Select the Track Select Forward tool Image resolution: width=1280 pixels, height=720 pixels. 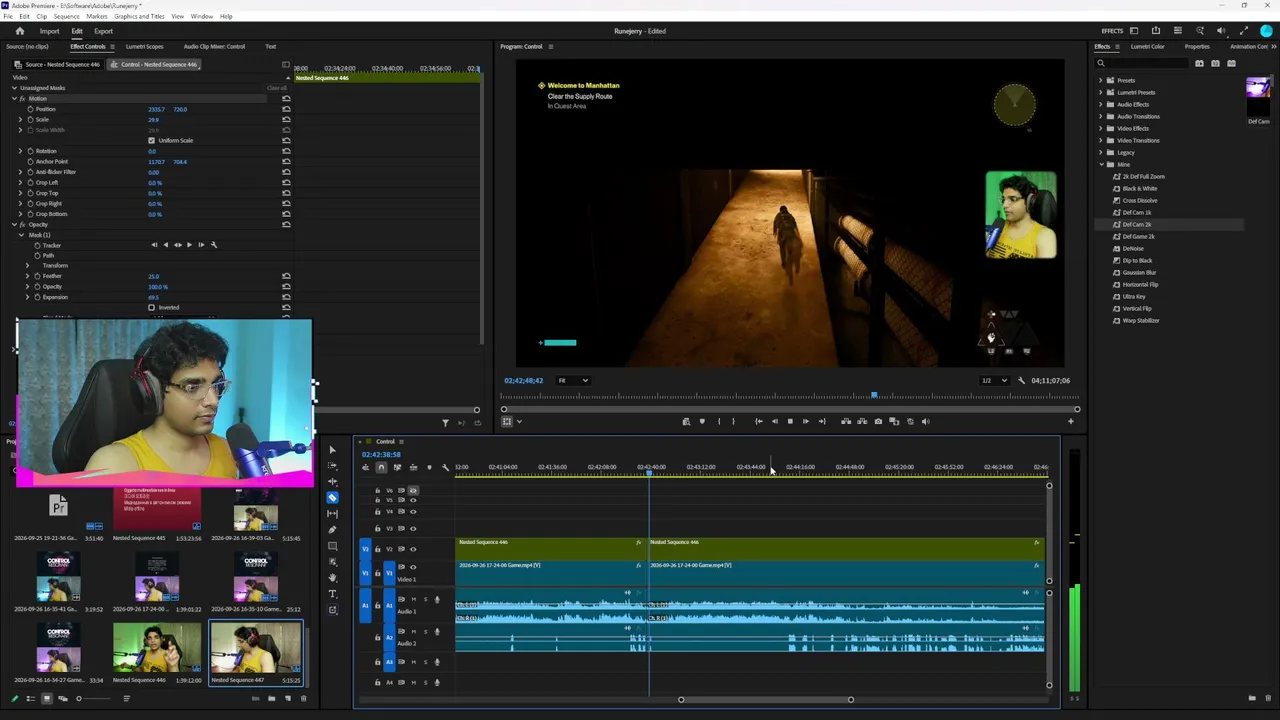click(333, 465)
